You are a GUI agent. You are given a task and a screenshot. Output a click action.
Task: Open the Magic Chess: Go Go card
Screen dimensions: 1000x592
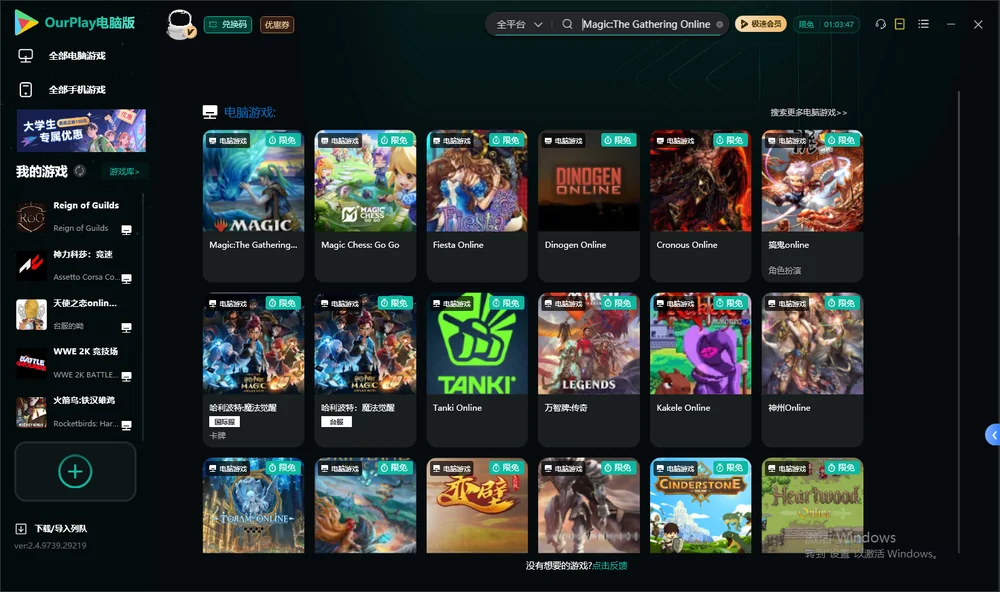(x=365, y=205)
